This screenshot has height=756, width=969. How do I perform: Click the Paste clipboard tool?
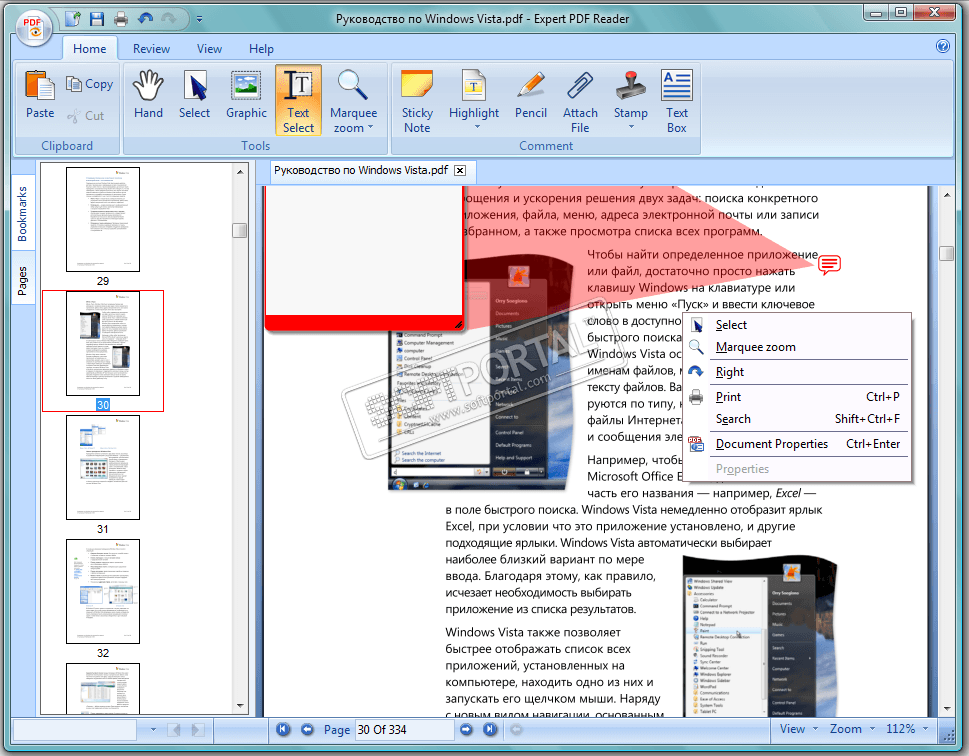40,95
